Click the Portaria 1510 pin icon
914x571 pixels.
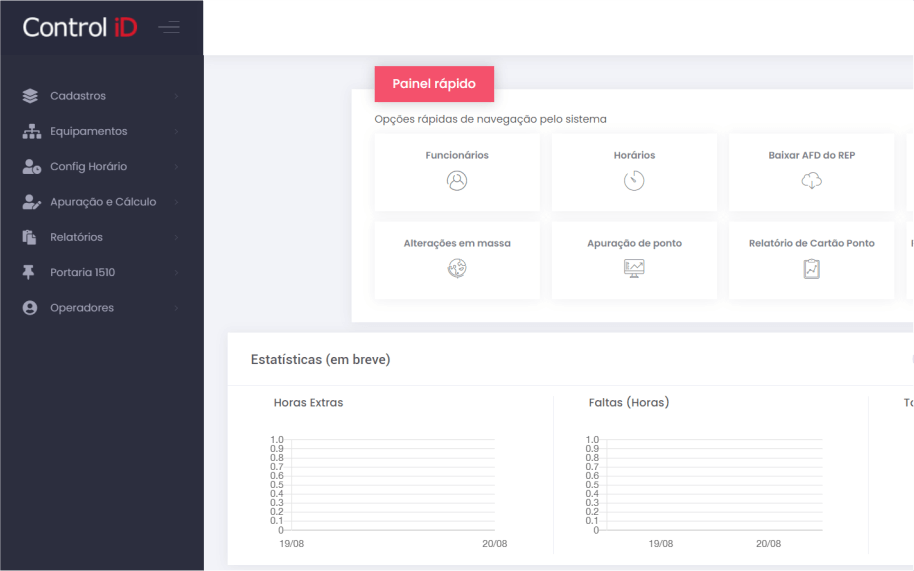[x=29, y=272]
